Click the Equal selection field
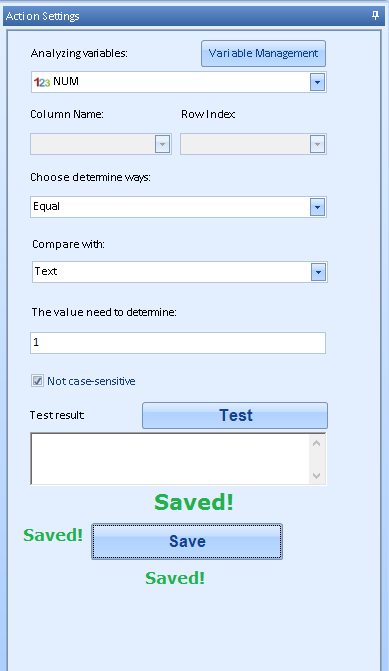This screenshot has width=389, height=671. click(178, 207)
